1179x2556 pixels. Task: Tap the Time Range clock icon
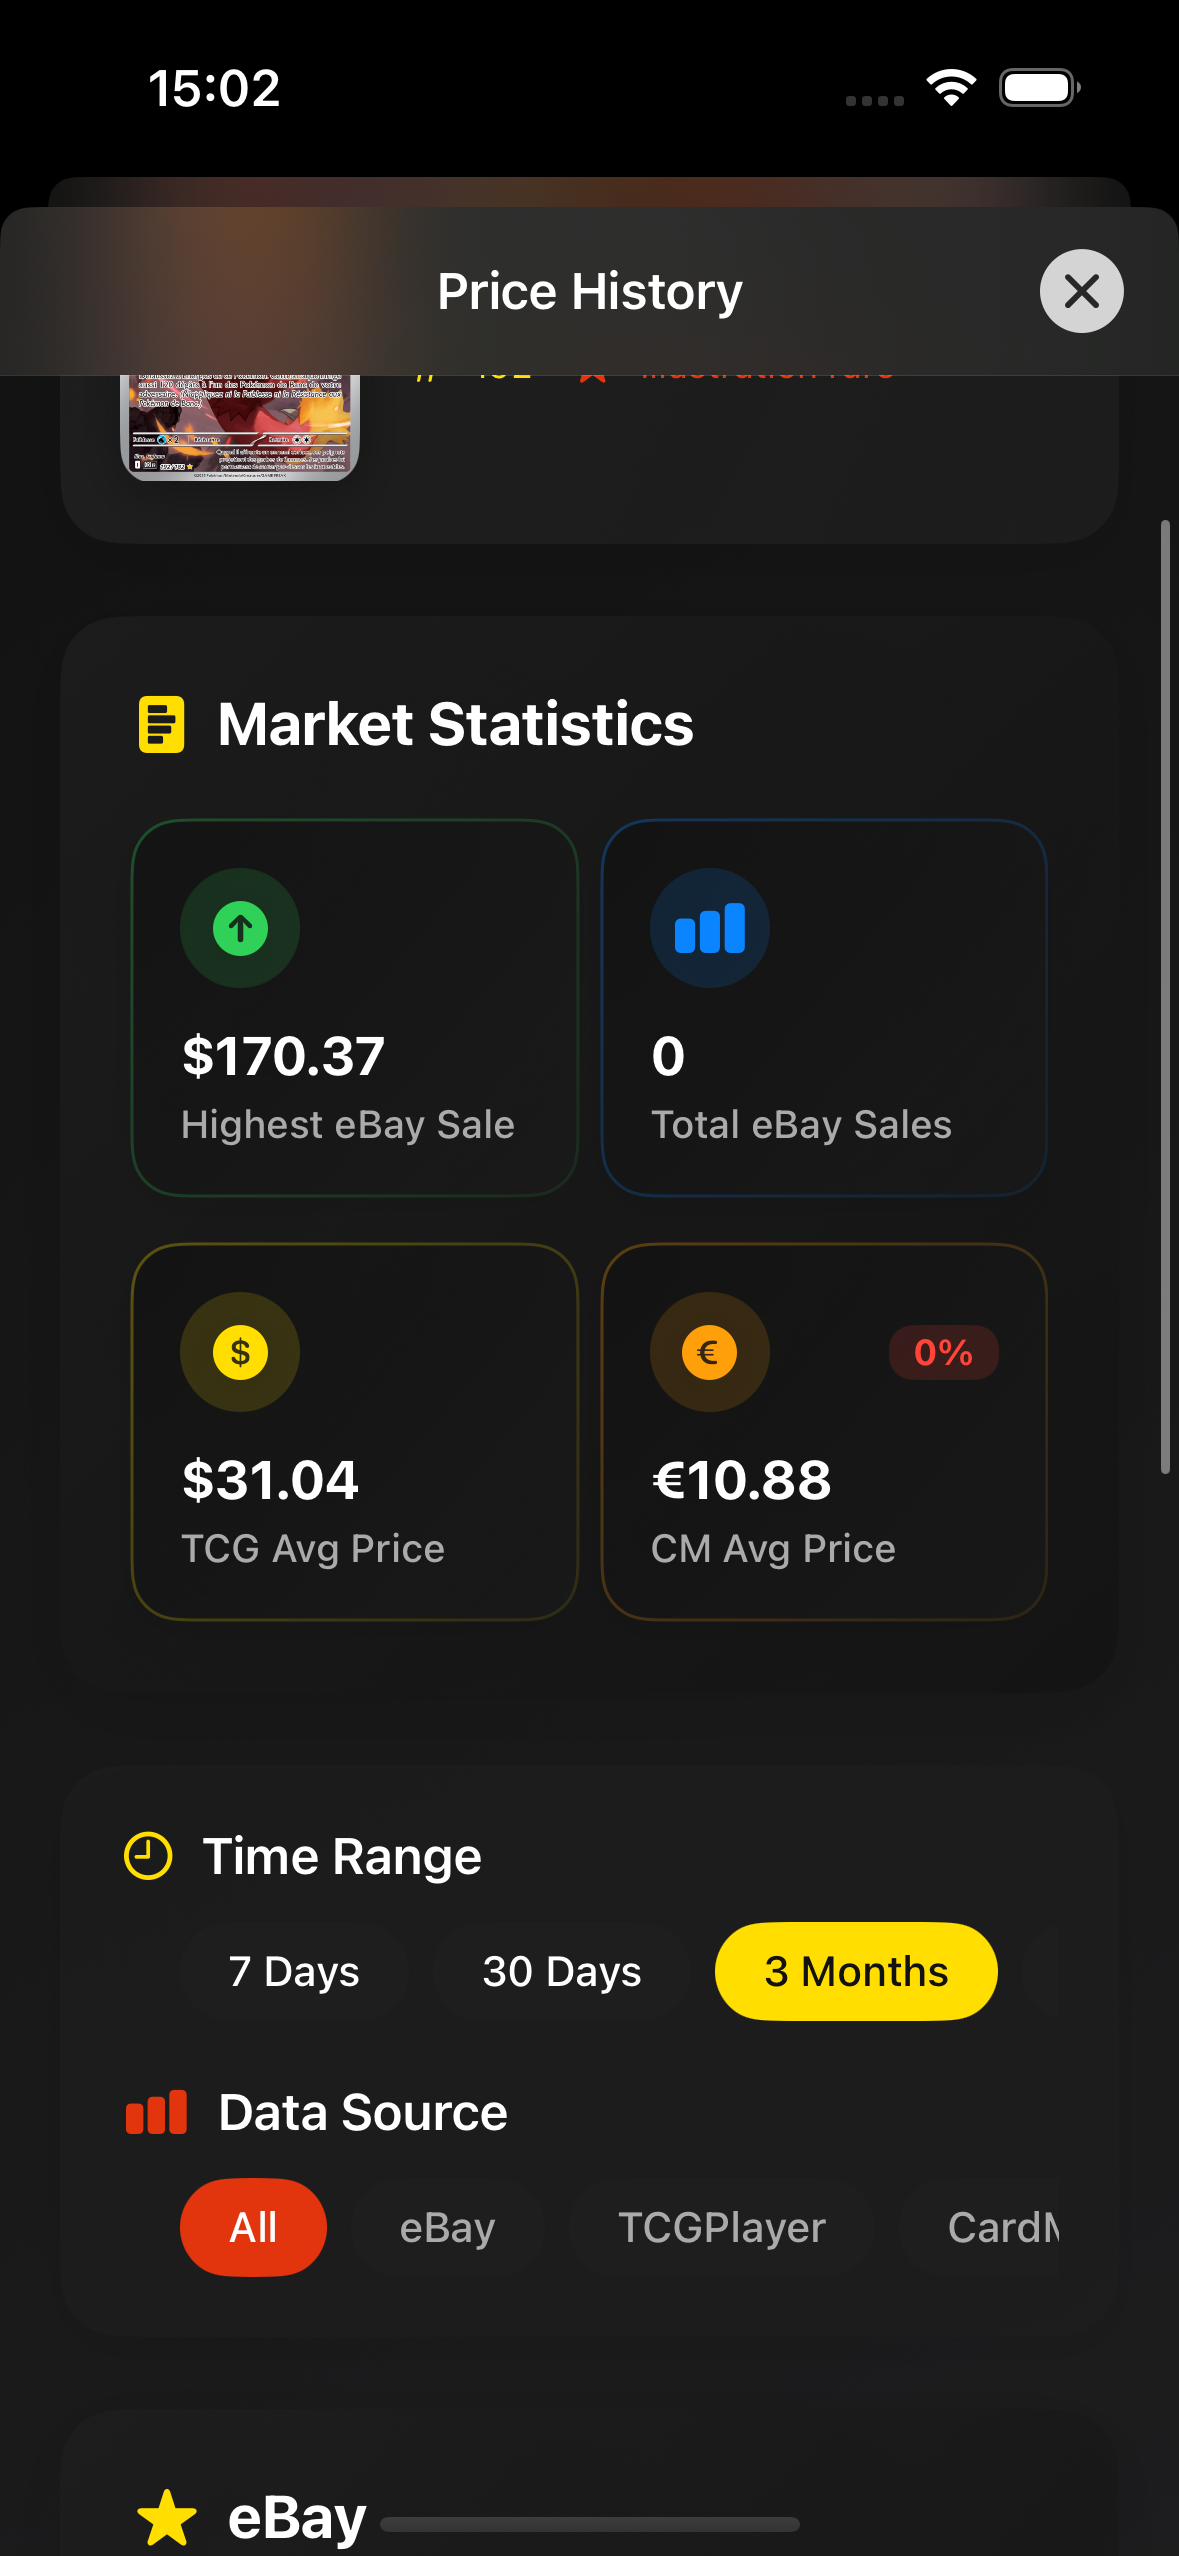tap(148, 1856)
